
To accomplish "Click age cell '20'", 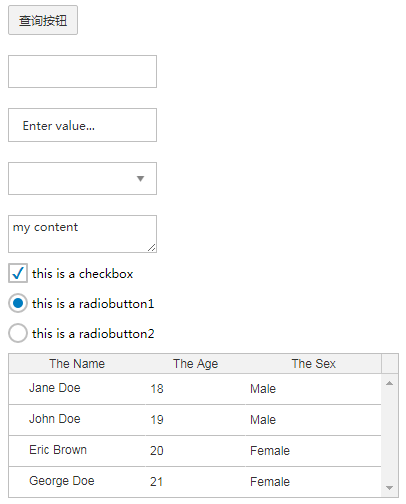I will pyautogui.click(x=195, y=451).
